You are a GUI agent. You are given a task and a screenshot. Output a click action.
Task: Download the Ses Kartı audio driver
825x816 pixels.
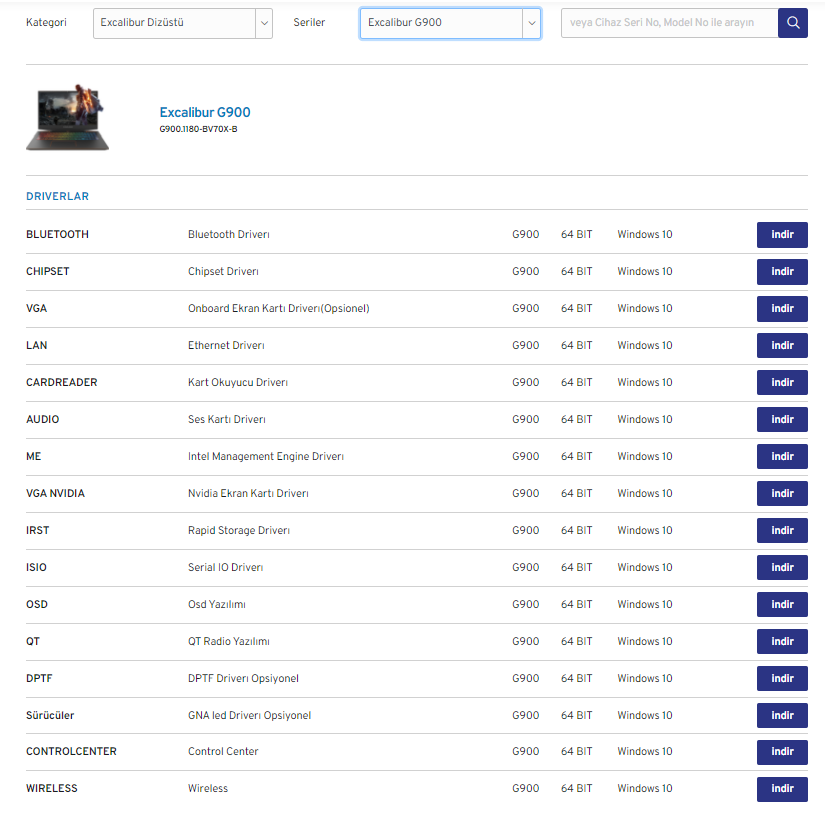coord(782,419)
